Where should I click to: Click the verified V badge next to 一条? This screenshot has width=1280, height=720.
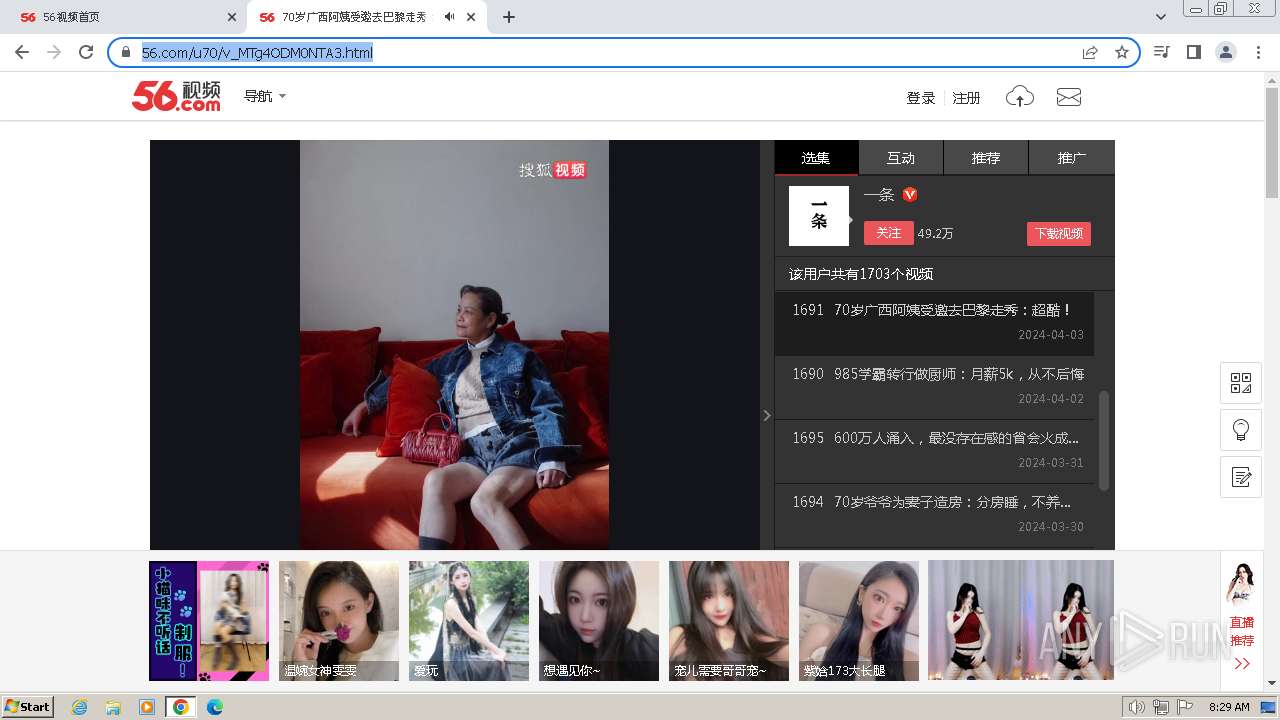910,195
